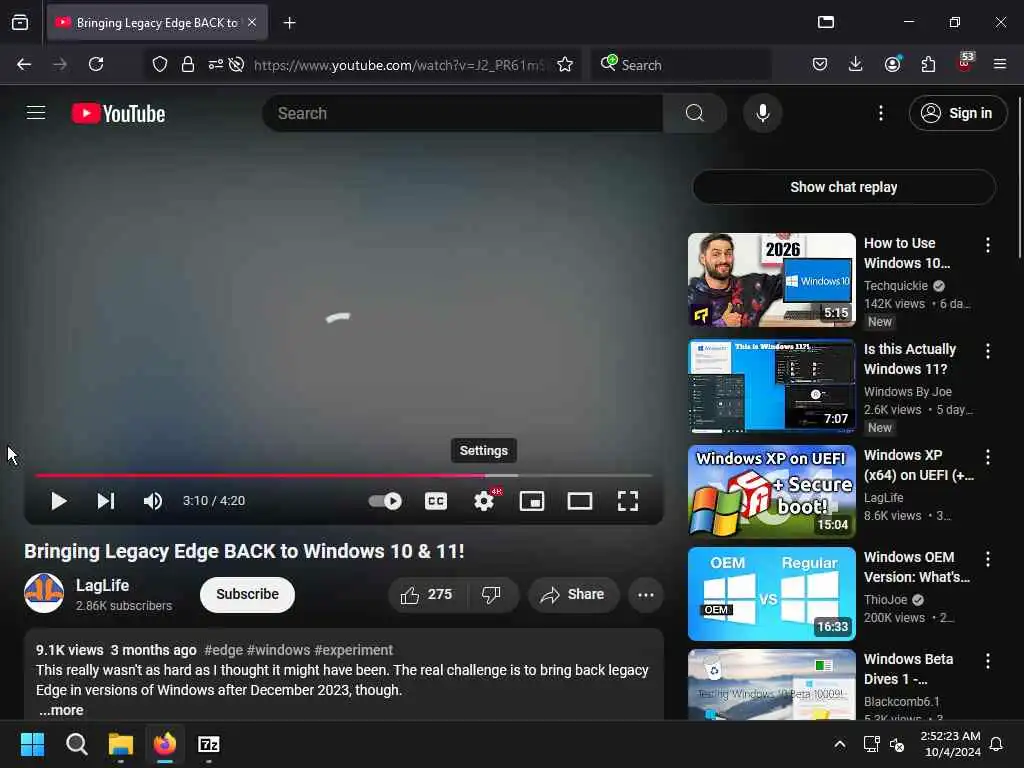Enable miniplayer mode icon
The height and width of the screenshot is (768, 1024).
tap(532, 501)
